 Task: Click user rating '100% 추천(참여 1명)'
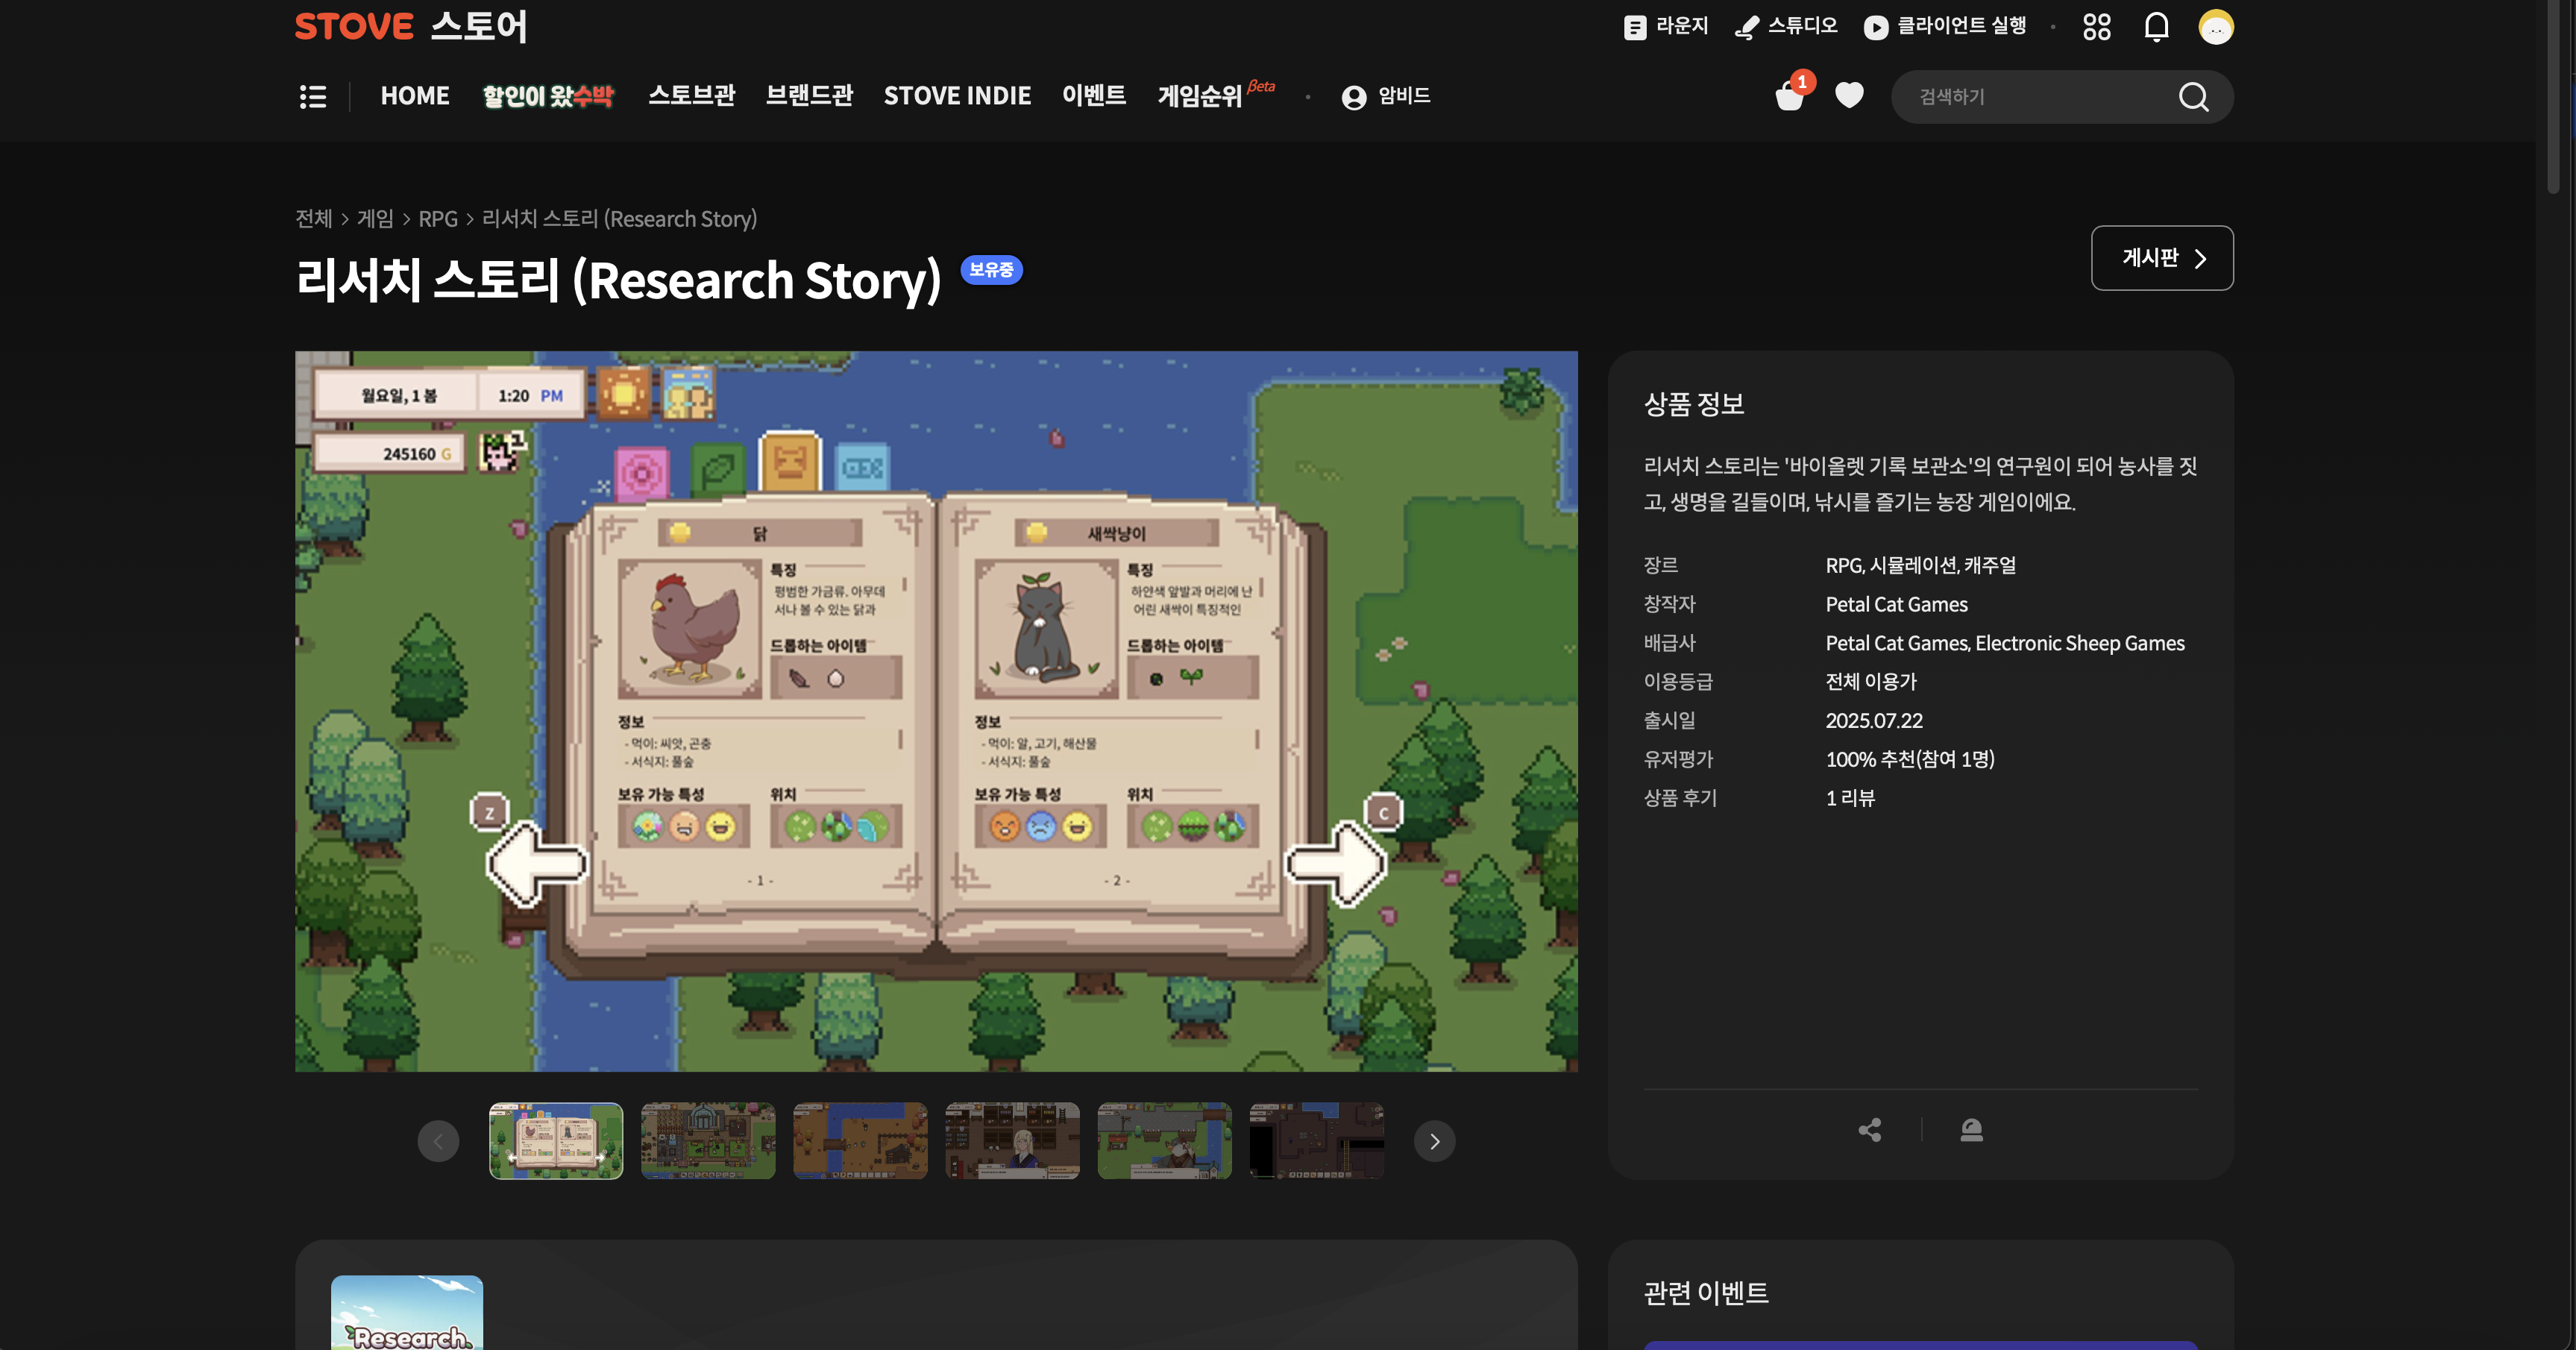pyautogui.click(x=1910, y=759)
